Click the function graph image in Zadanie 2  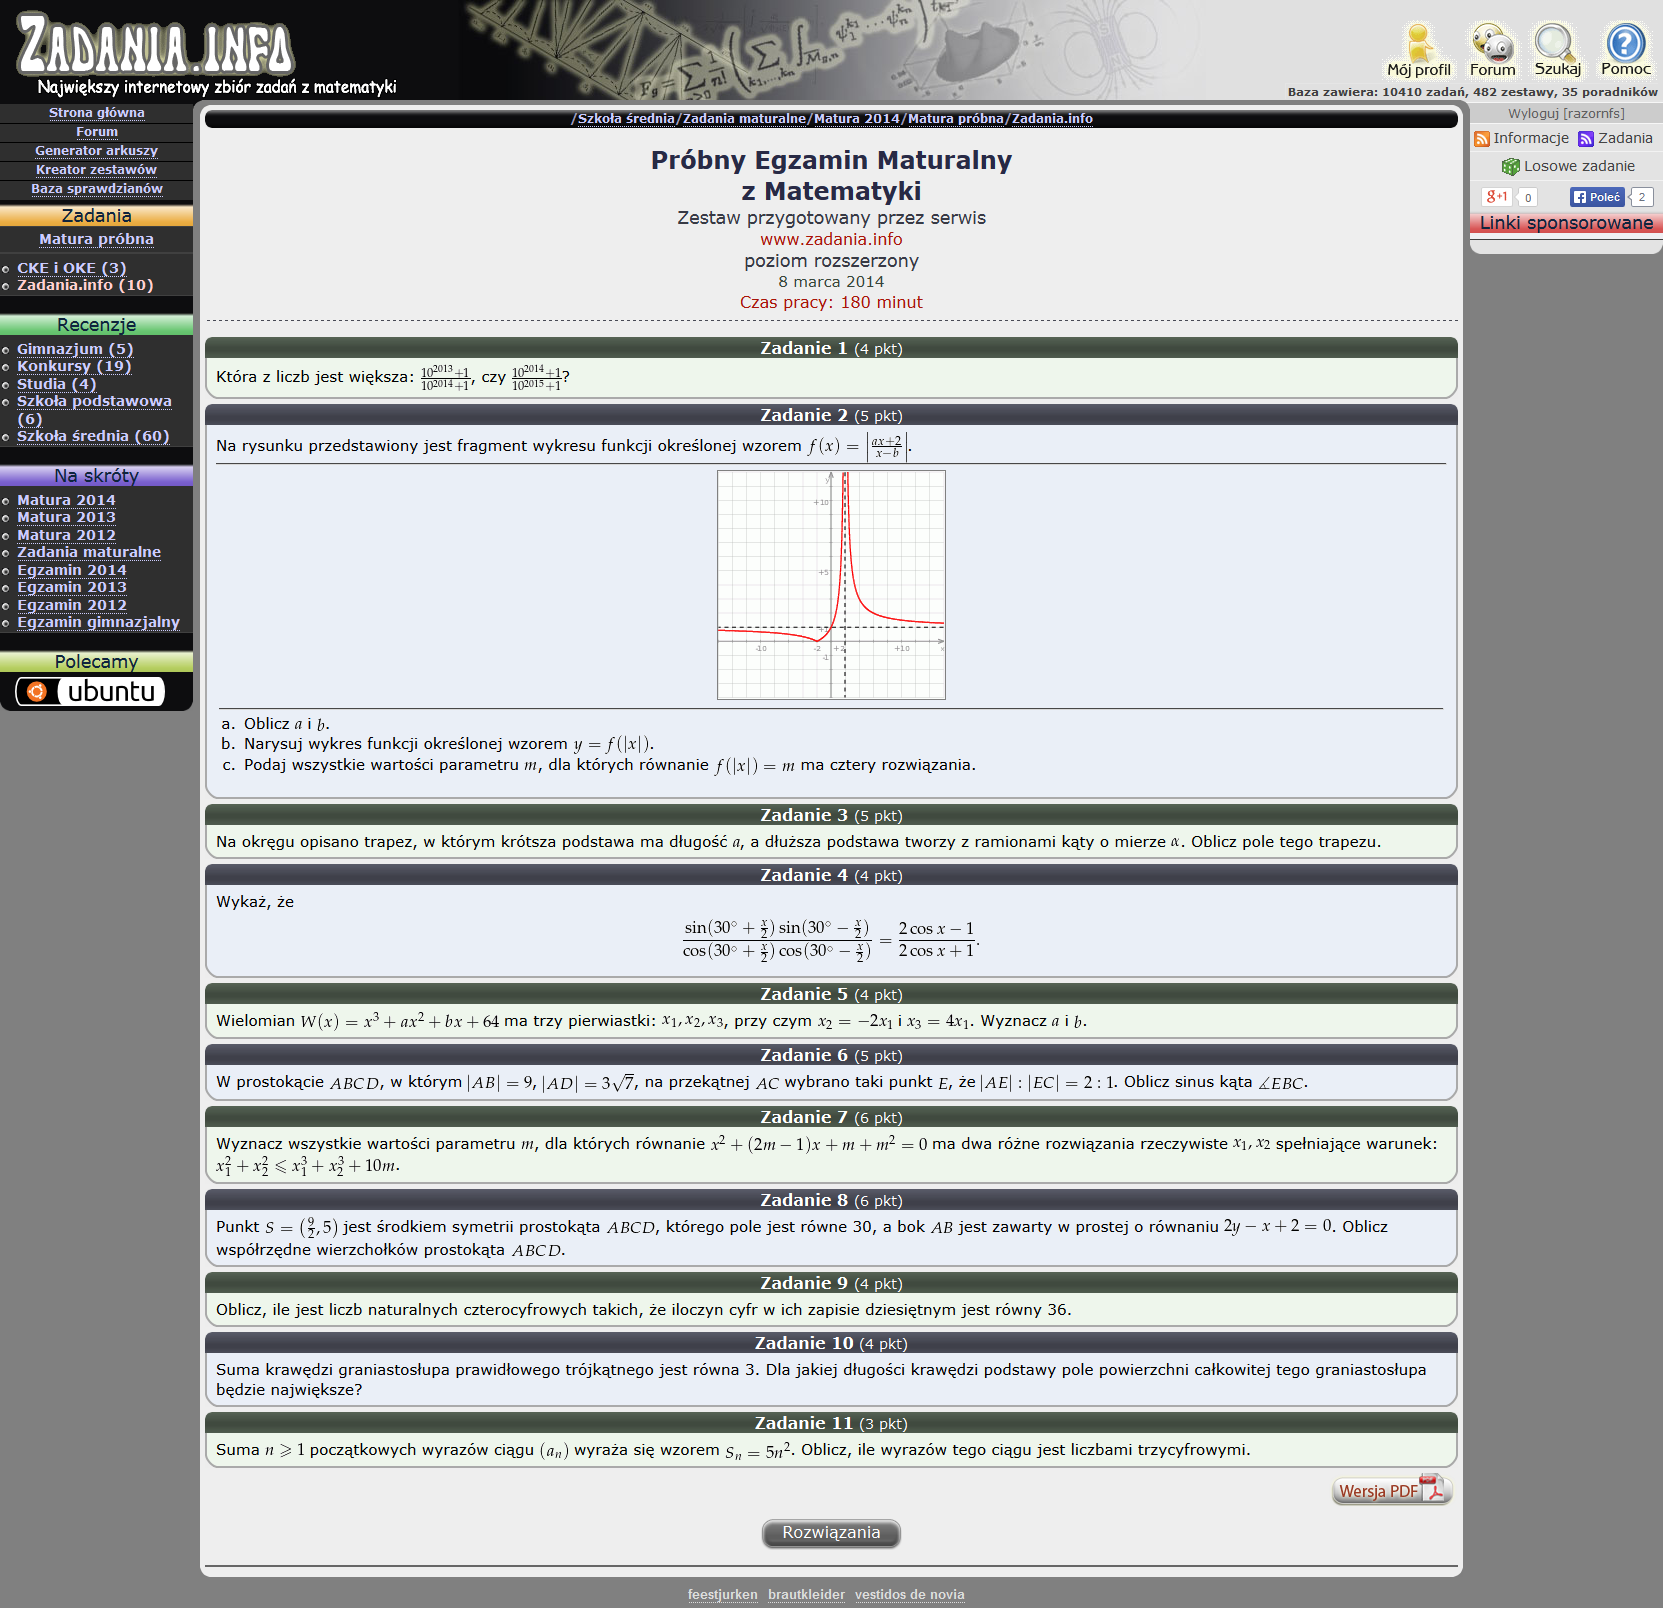click(831, 585)
